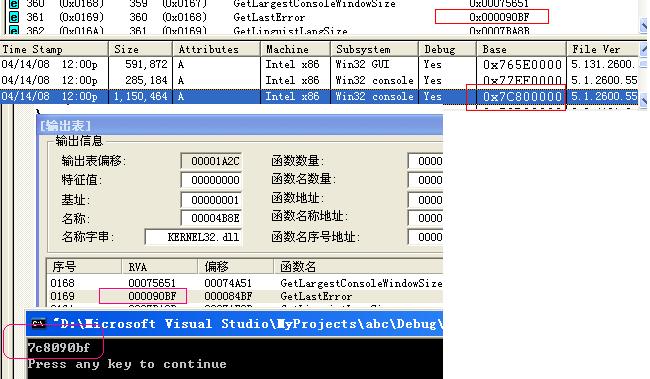Screen dimensions: 650x379
Task: Click the 函数名数量 value field
Action: point(425,180)
